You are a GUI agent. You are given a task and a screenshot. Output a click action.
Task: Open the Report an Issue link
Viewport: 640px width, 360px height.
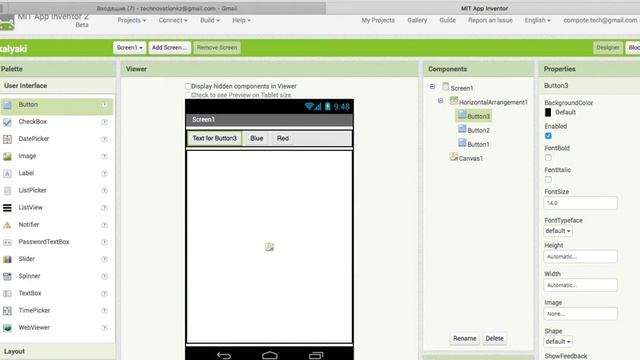490,20
